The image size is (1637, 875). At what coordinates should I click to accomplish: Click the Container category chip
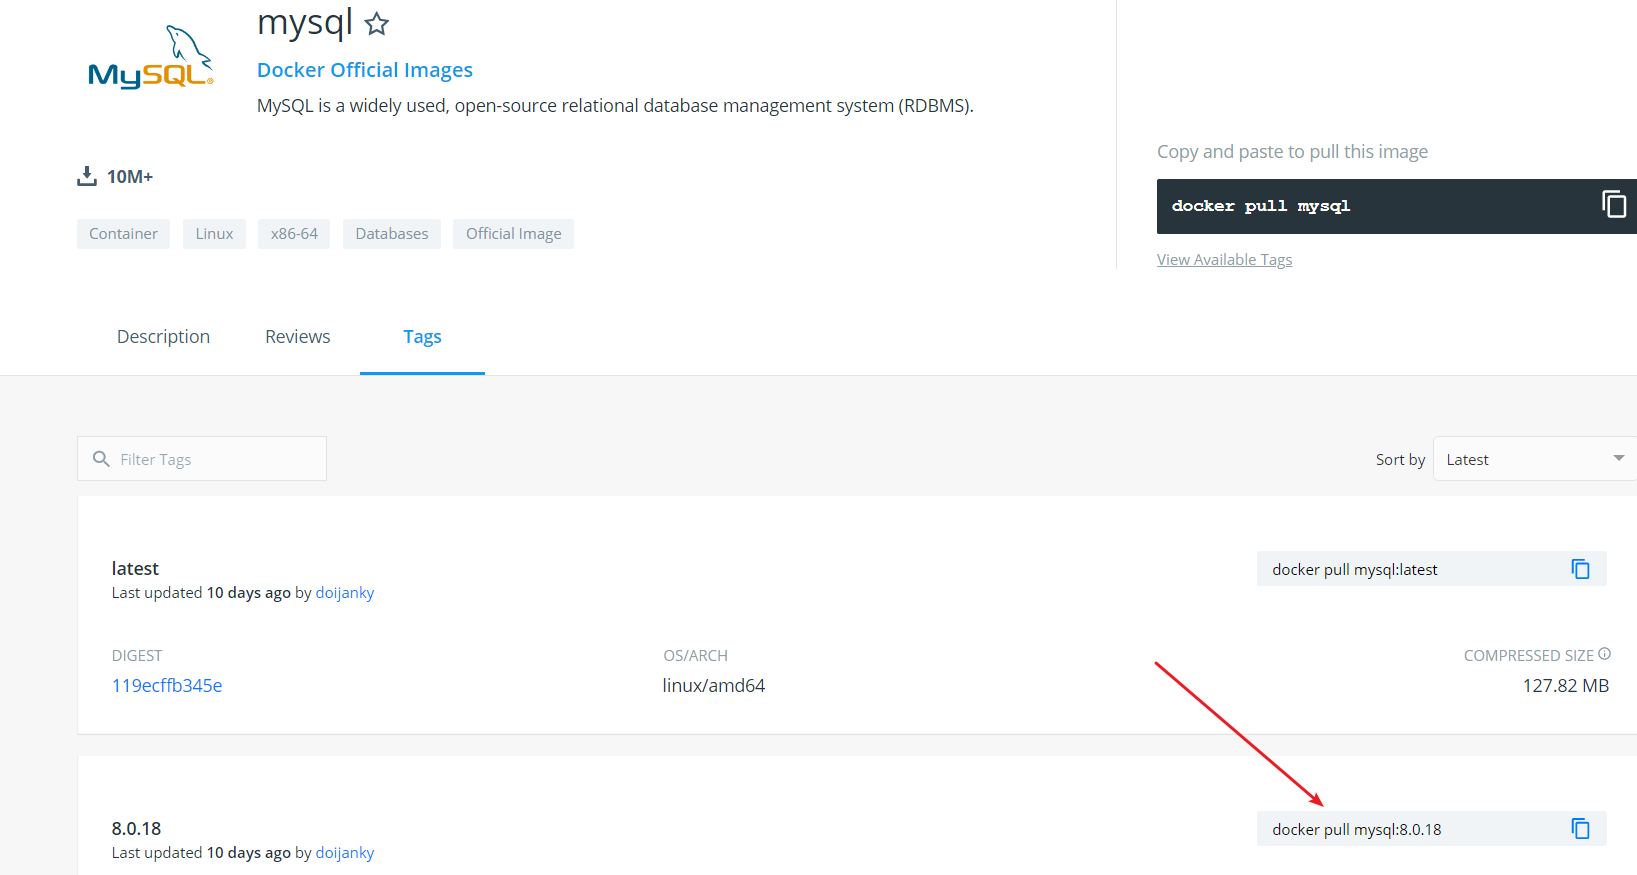coord(123,234)
